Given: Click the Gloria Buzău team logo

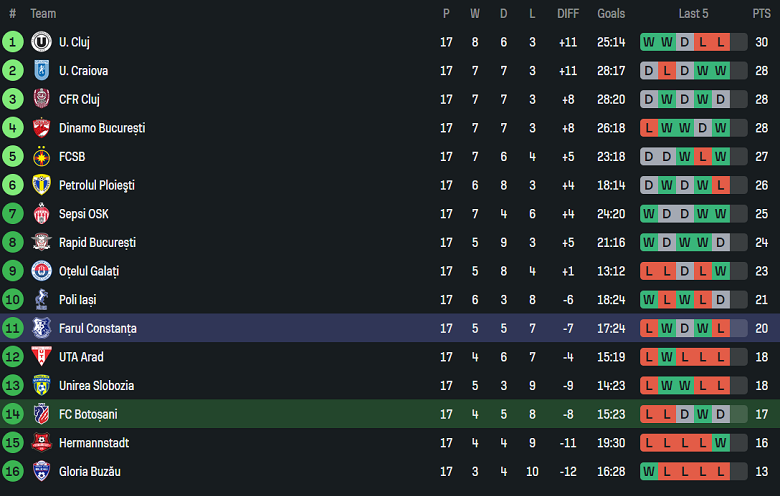Looking at the screenshot, I should pyautogui.click(x=41, y=471).
